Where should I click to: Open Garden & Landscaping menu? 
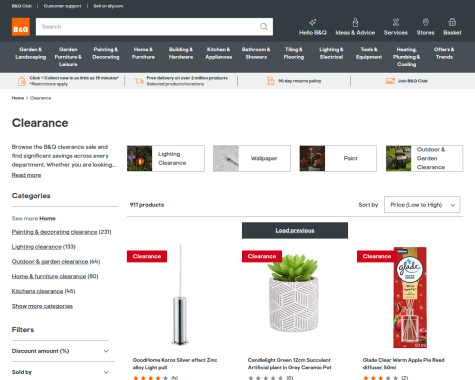click(31, 53)
